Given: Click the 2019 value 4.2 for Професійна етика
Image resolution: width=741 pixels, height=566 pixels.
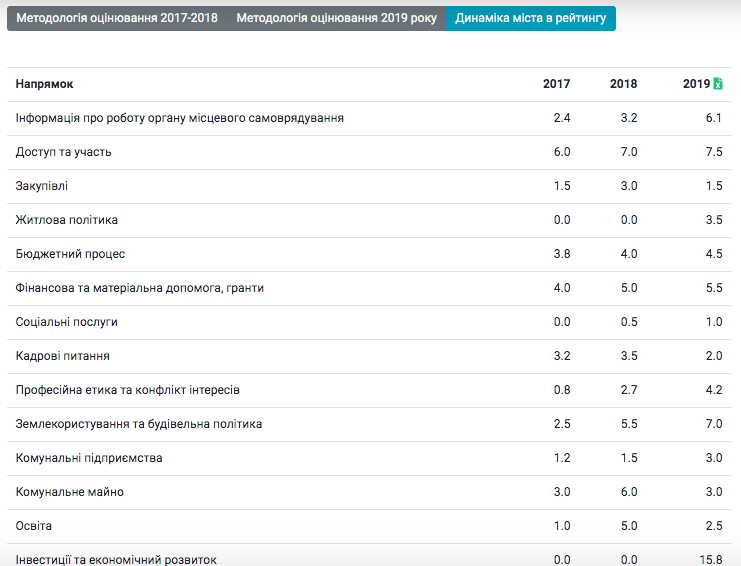Looking at the screenshot, I should coord(714,390).
